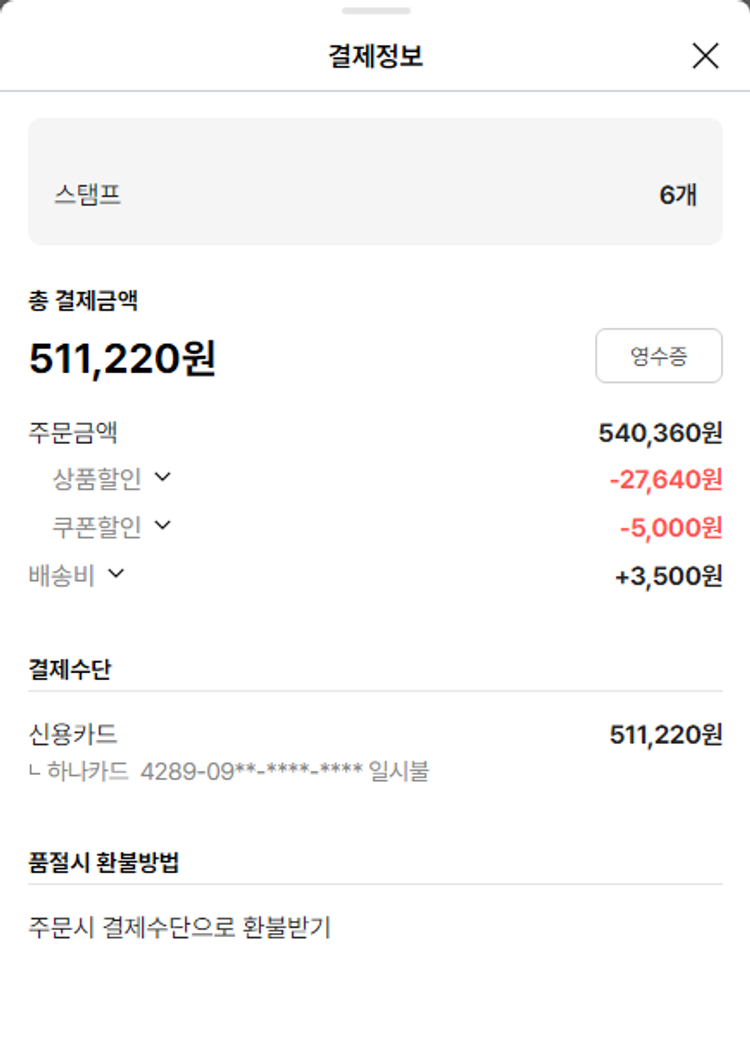Click the large 511,220원 total amount
750x1047 pixels.
click(122, 358)
